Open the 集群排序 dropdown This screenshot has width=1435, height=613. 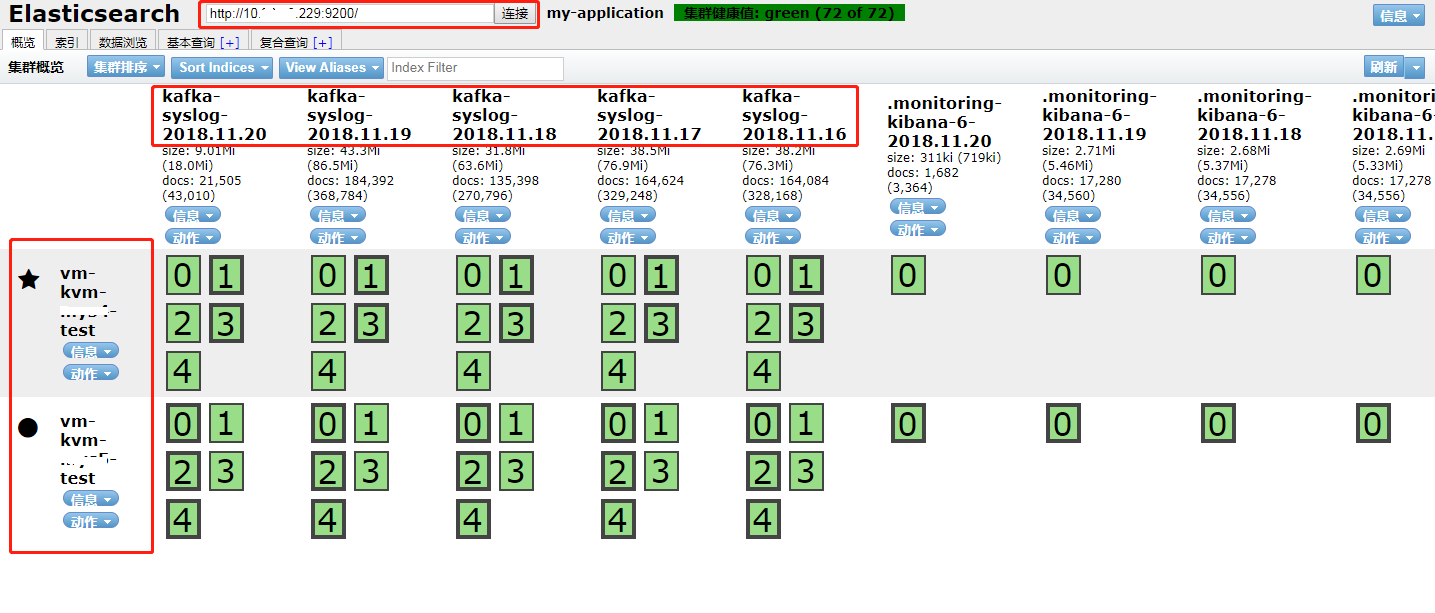tap(126, 67)
